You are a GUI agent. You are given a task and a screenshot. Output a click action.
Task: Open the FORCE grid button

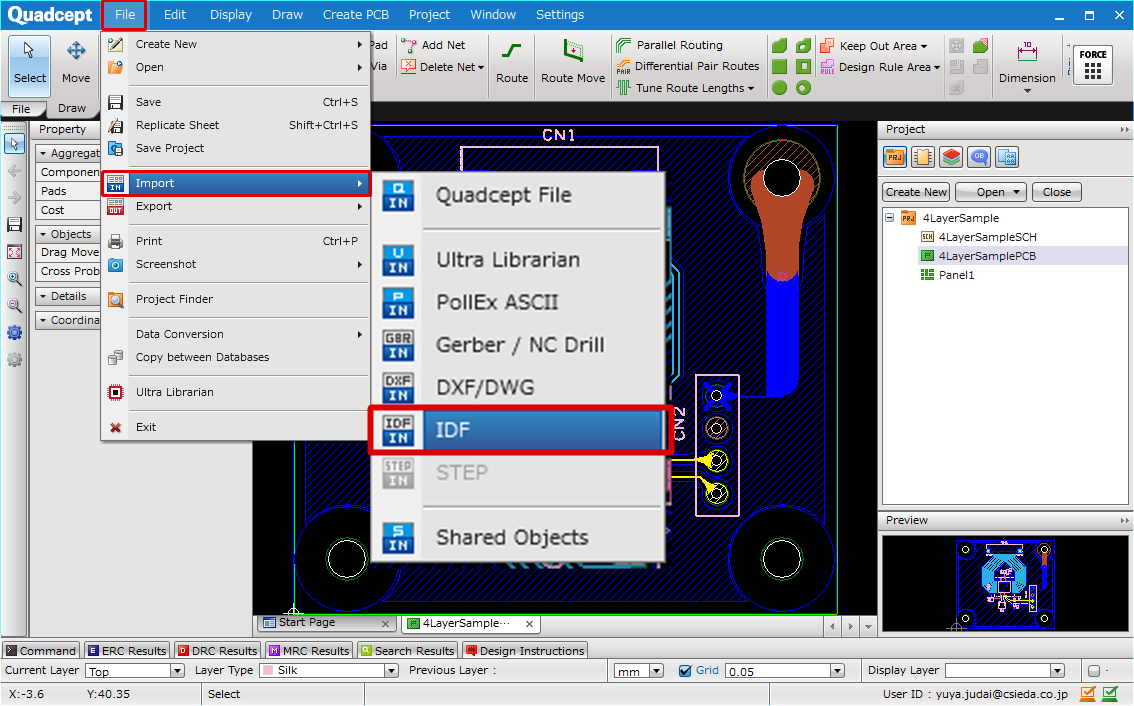point(1093,65)
